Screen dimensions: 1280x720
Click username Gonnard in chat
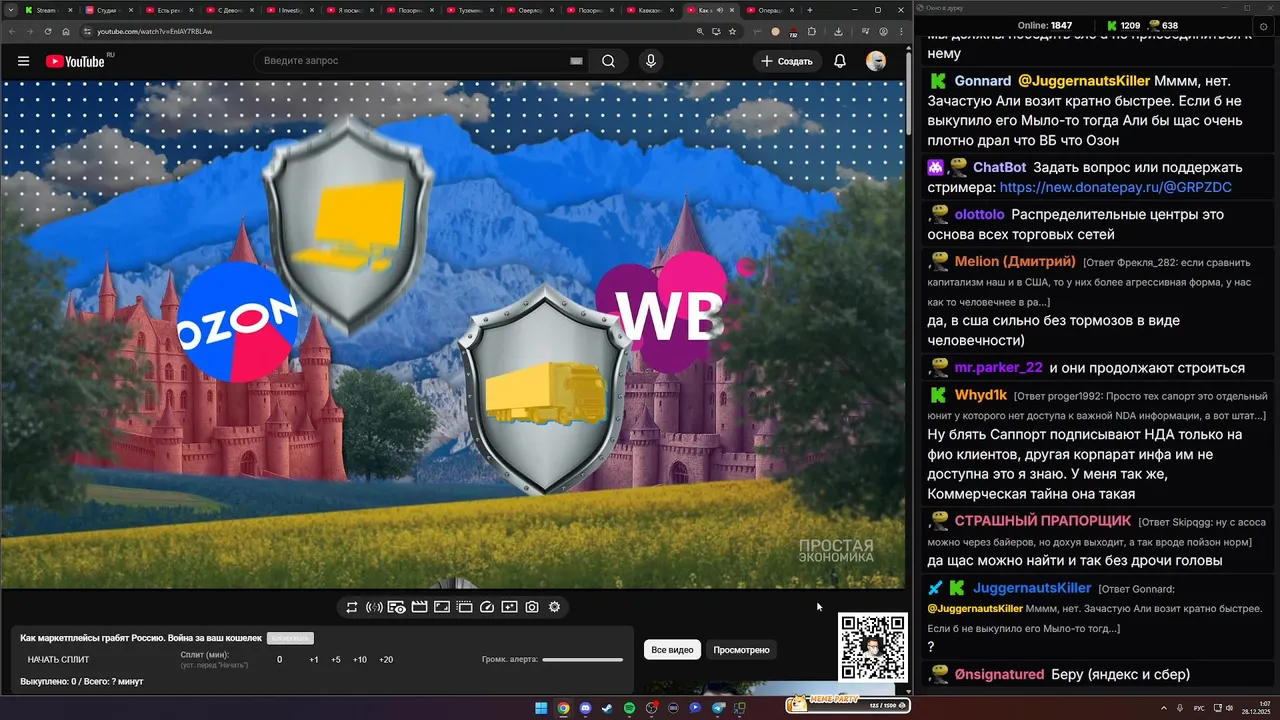[983, 81]
